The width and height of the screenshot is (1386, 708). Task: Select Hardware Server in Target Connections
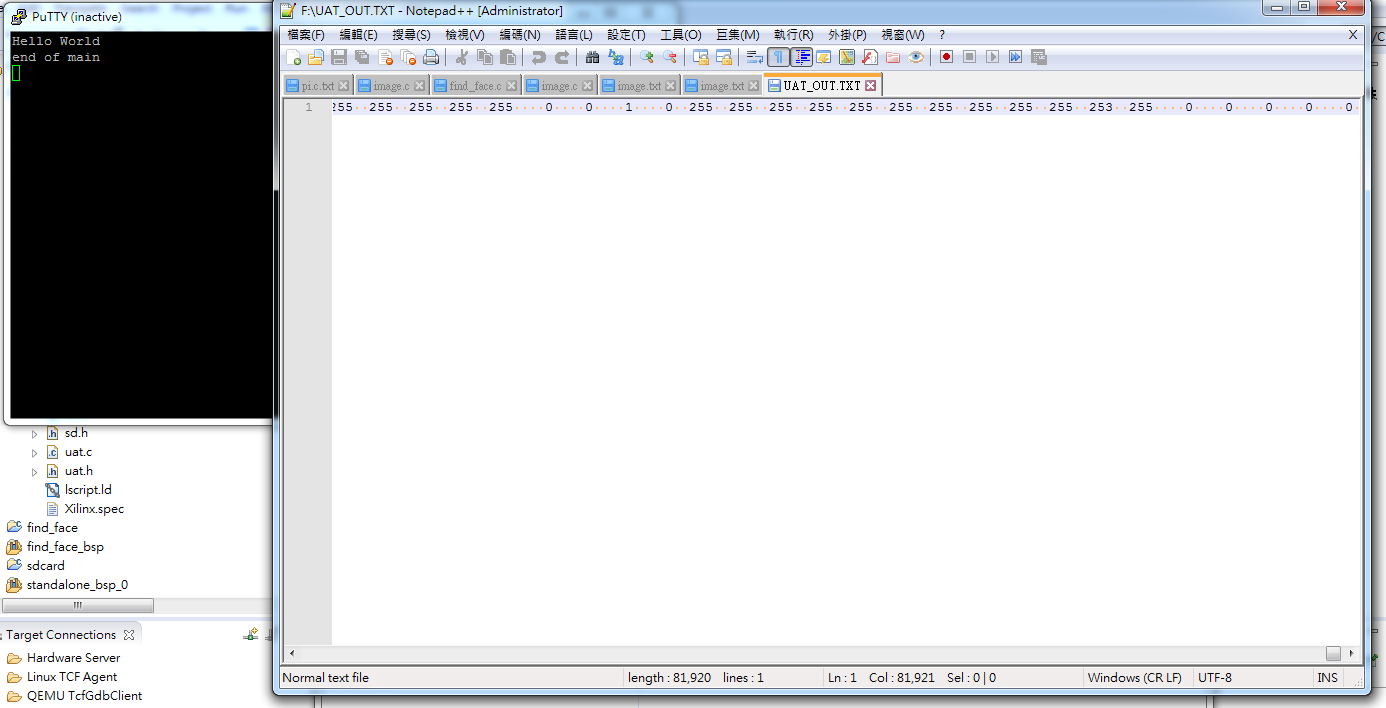(x=73, y=658)
